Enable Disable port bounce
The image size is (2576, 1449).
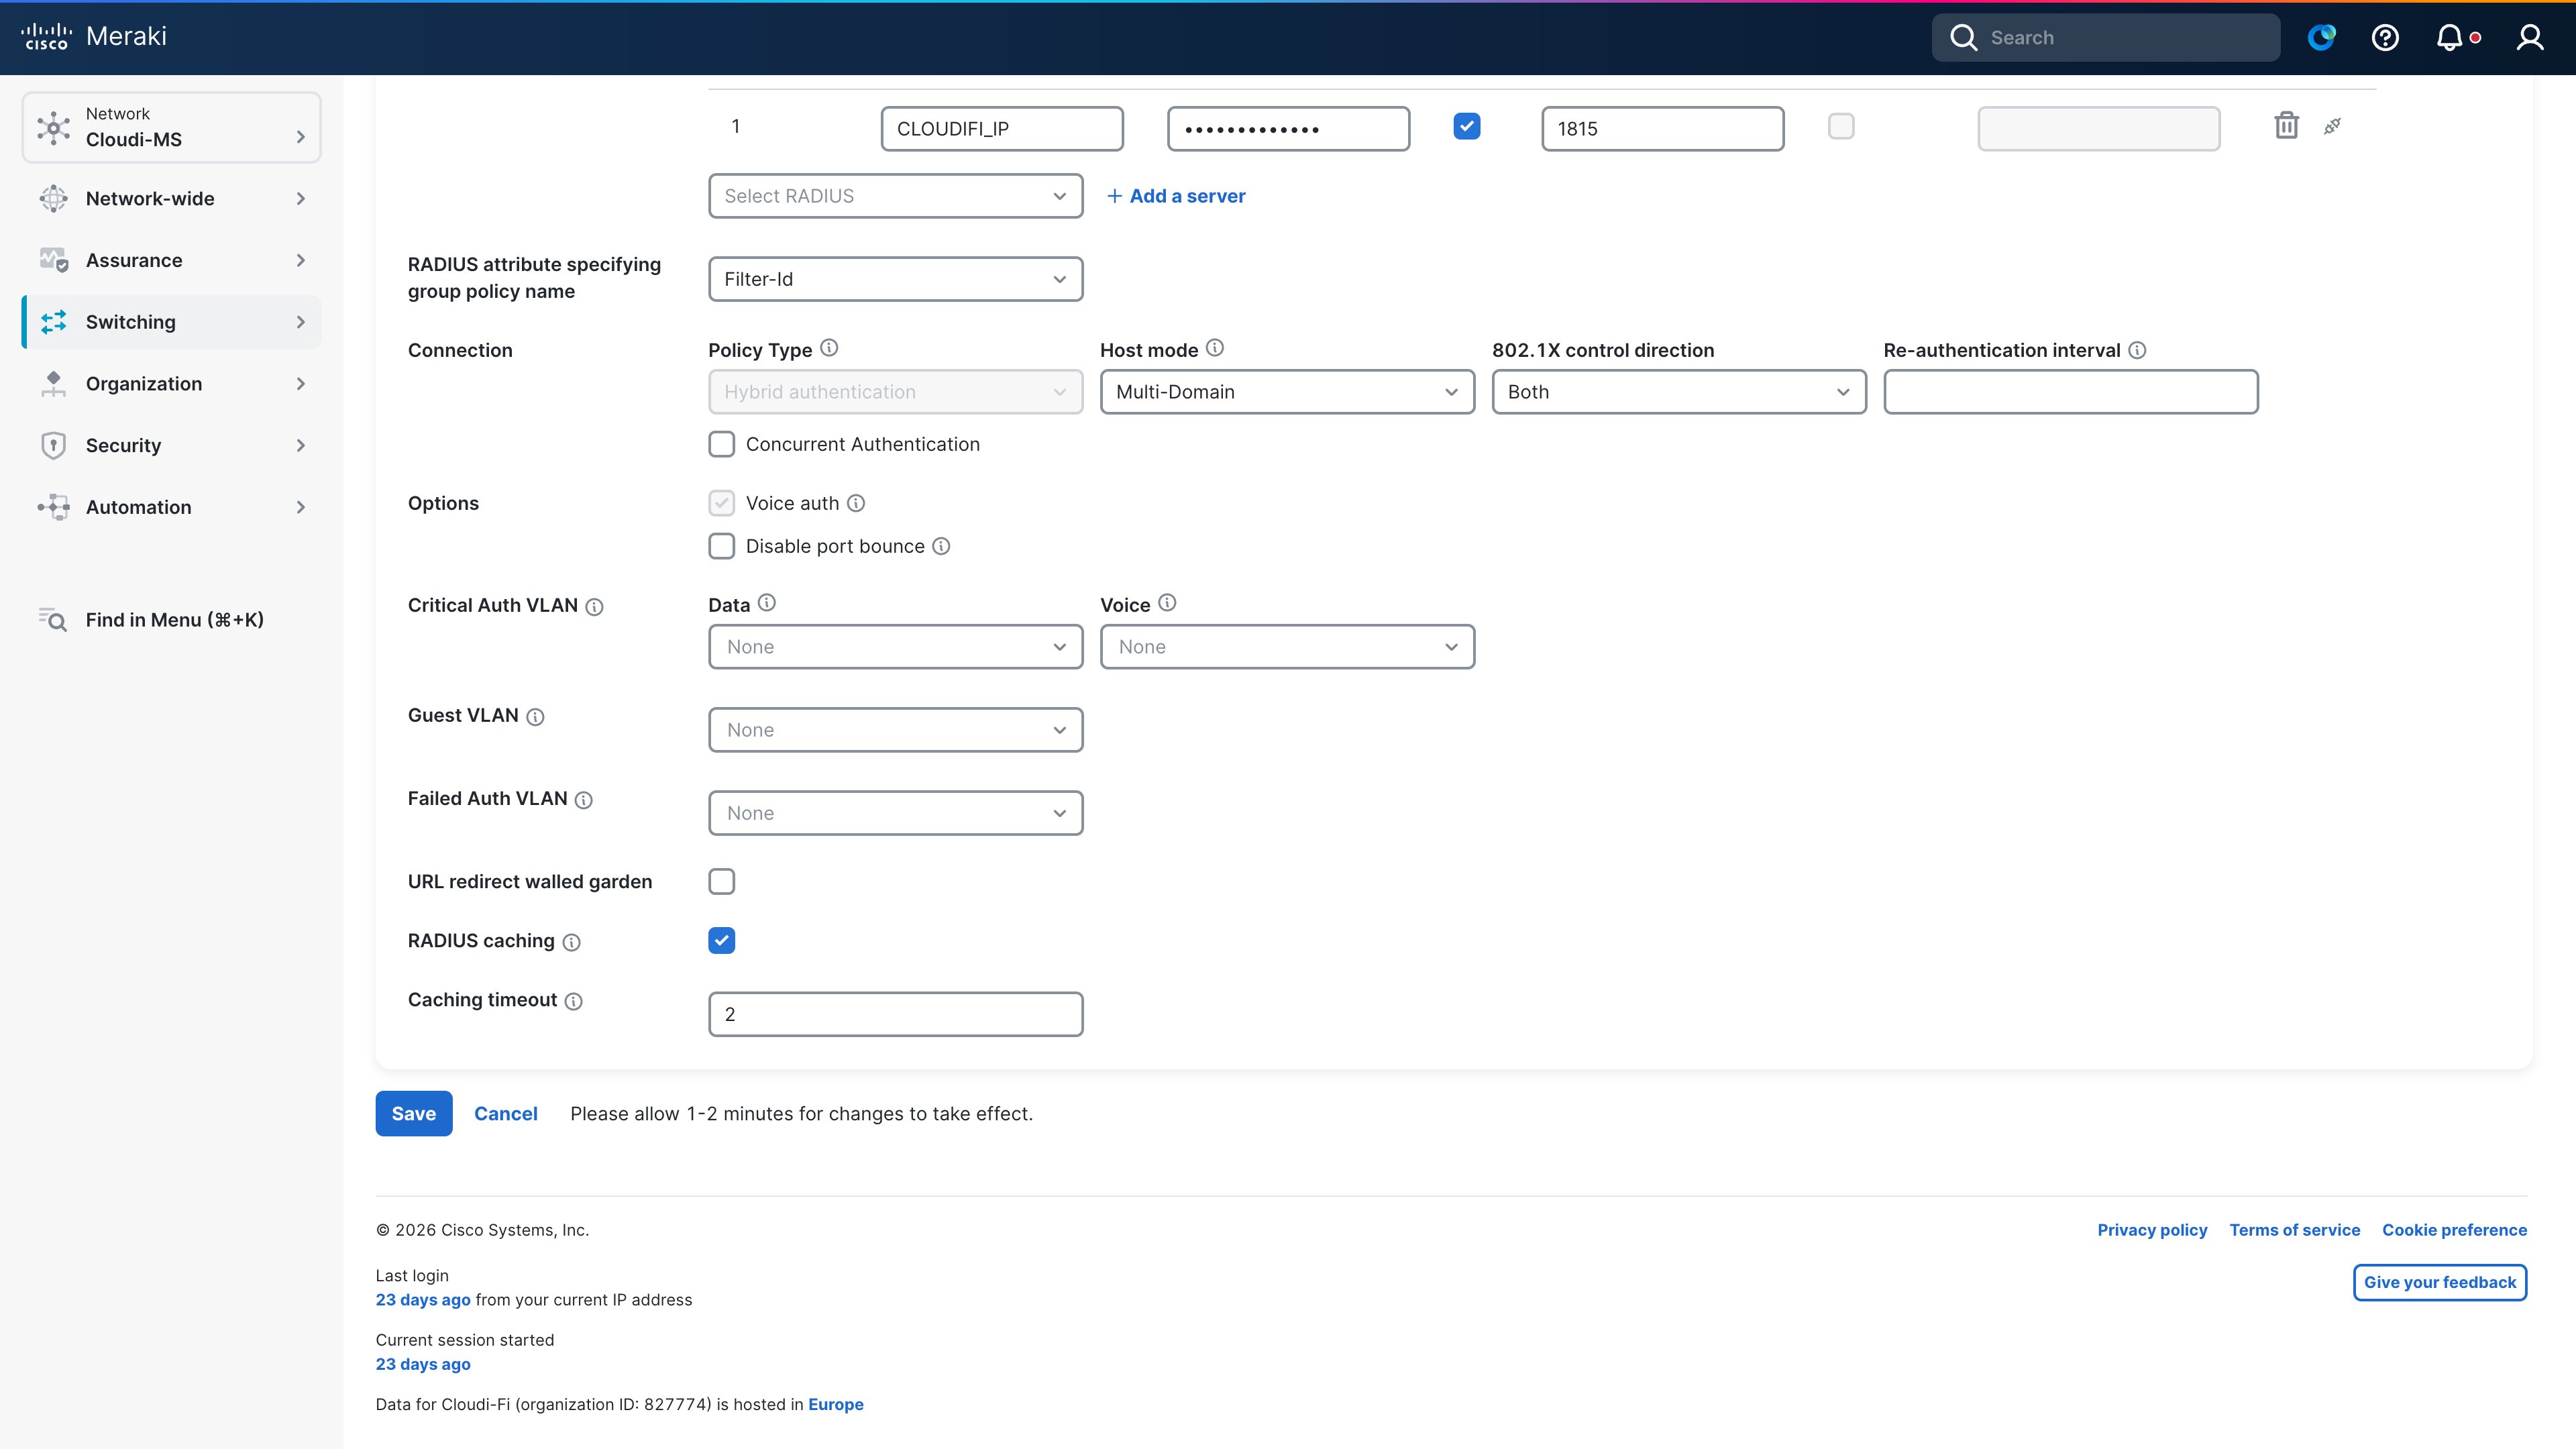pos(721,546)
